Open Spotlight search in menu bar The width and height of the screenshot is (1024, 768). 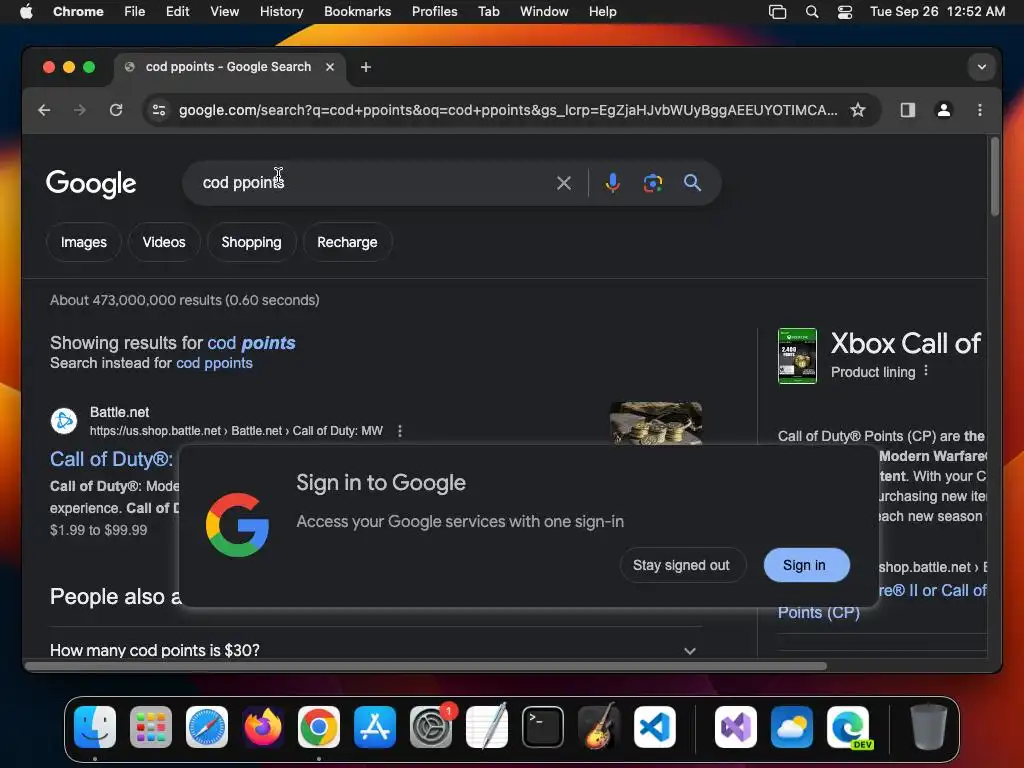(812, 12)
